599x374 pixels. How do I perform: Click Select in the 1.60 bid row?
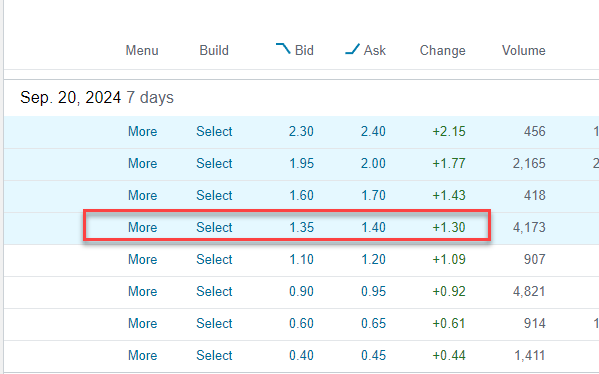pos(214,196)
